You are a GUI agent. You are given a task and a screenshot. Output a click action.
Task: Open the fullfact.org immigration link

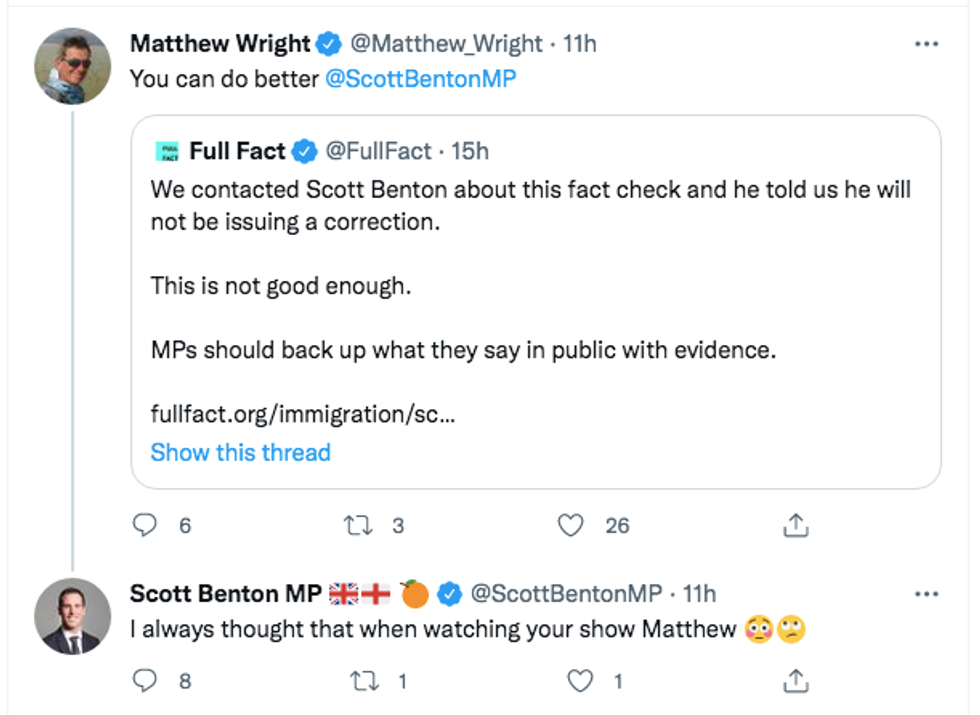click(303, 413)
